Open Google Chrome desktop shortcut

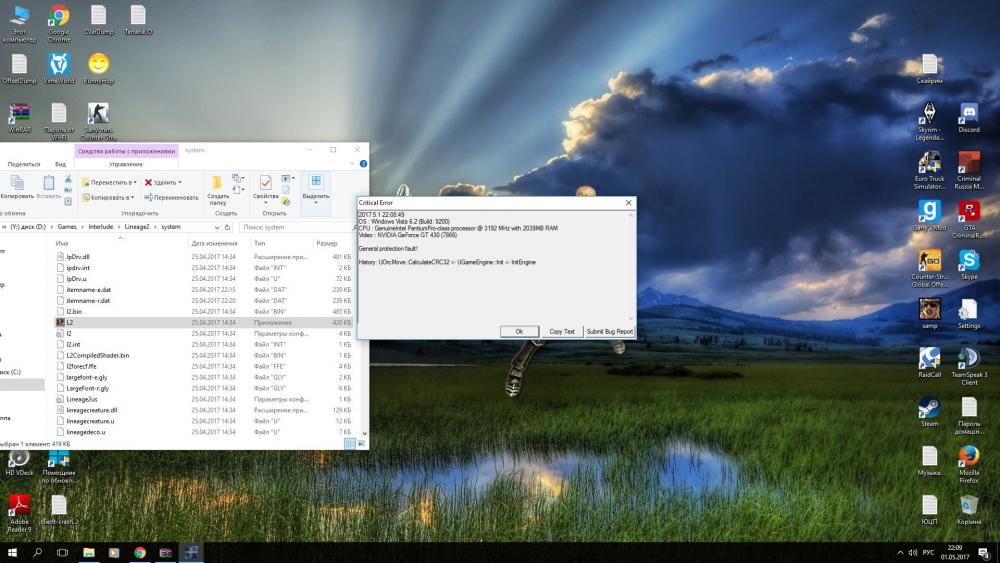point(59,15)
